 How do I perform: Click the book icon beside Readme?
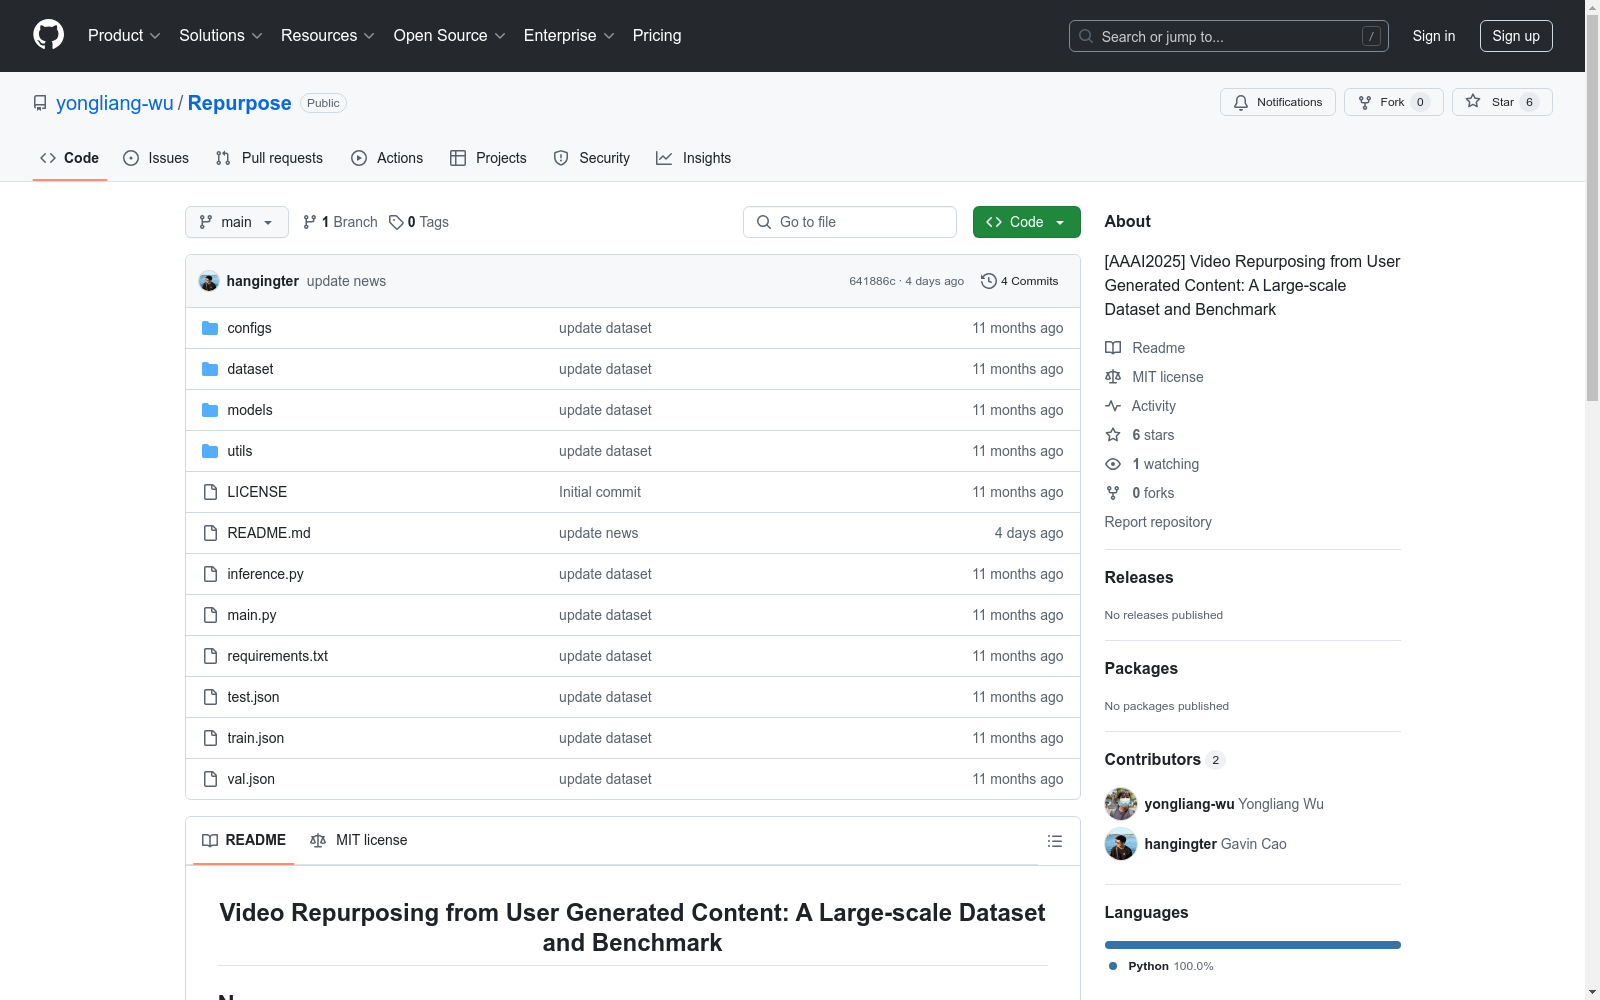pyautogui.click(x=1113, y=348)
